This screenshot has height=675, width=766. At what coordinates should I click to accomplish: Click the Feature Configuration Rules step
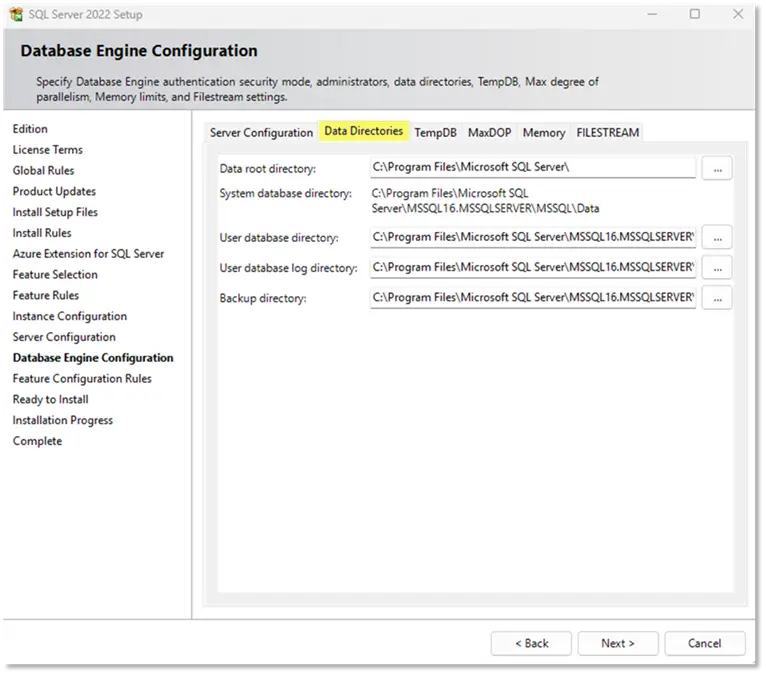tap(83, 379)
